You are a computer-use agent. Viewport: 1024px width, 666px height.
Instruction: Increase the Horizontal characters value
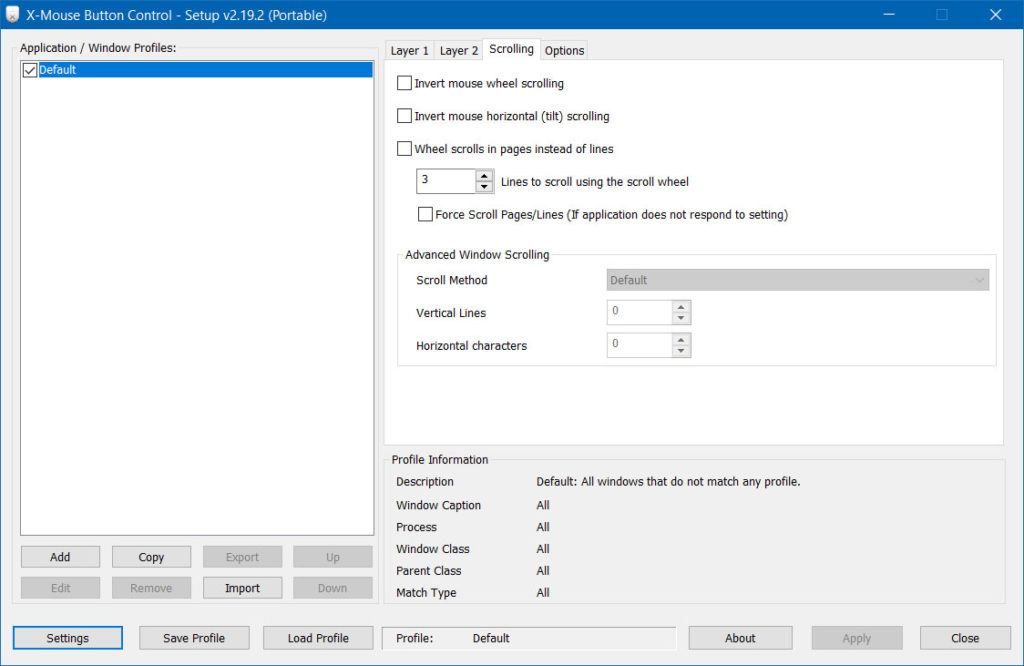click(x=681, y=341)
